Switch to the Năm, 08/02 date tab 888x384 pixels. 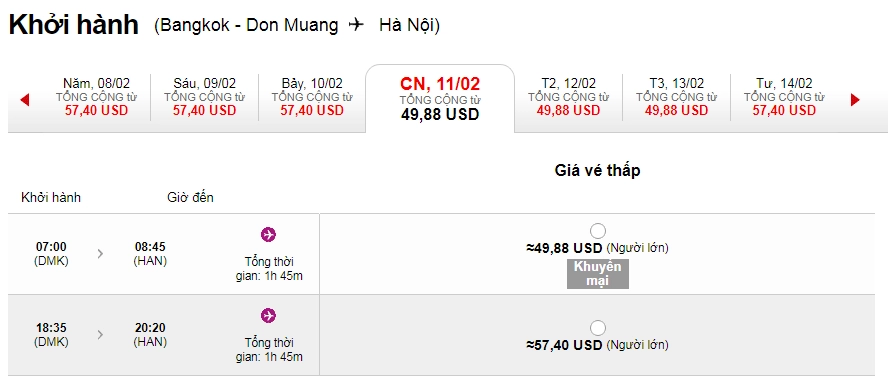(96, 97)
